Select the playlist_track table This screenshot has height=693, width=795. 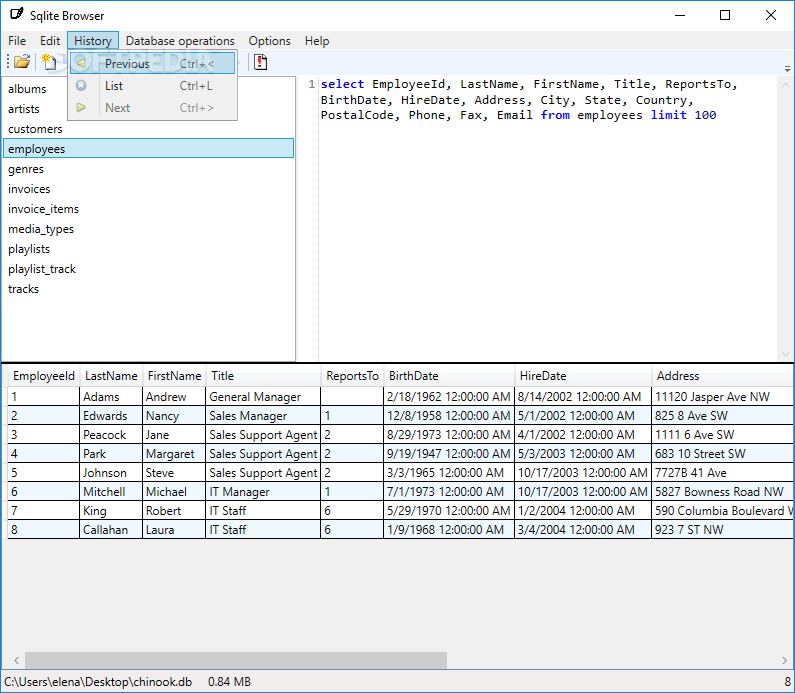(x=148, y=269)
